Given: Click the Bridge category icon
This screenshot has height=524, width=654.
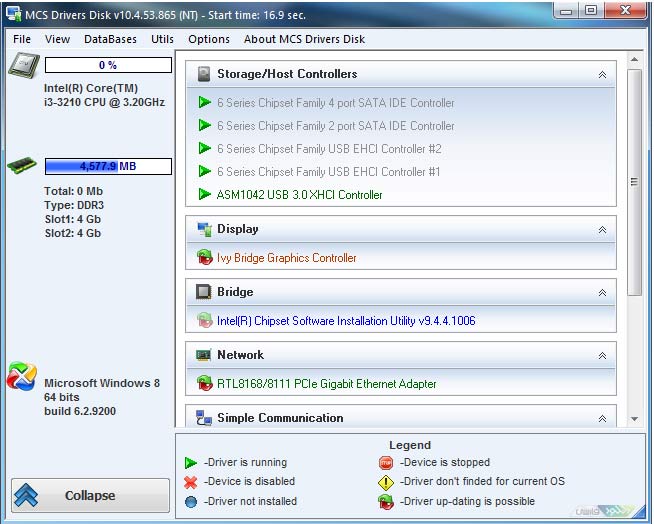Looking at the screenshot, I should tap(204, 292).
